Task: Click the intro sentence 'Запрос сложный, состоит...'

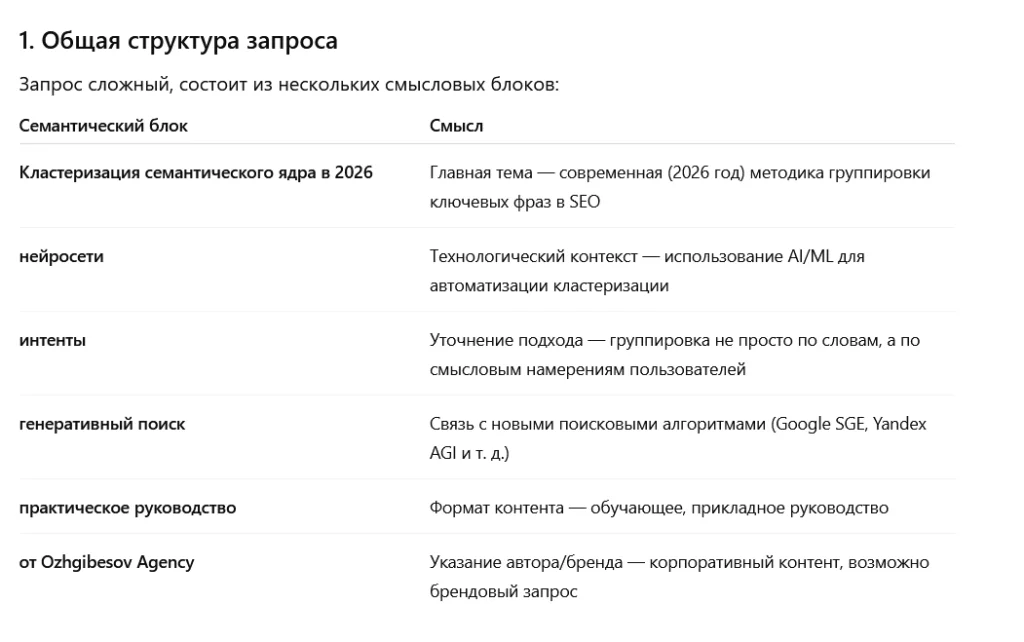Action: point(289,85)
